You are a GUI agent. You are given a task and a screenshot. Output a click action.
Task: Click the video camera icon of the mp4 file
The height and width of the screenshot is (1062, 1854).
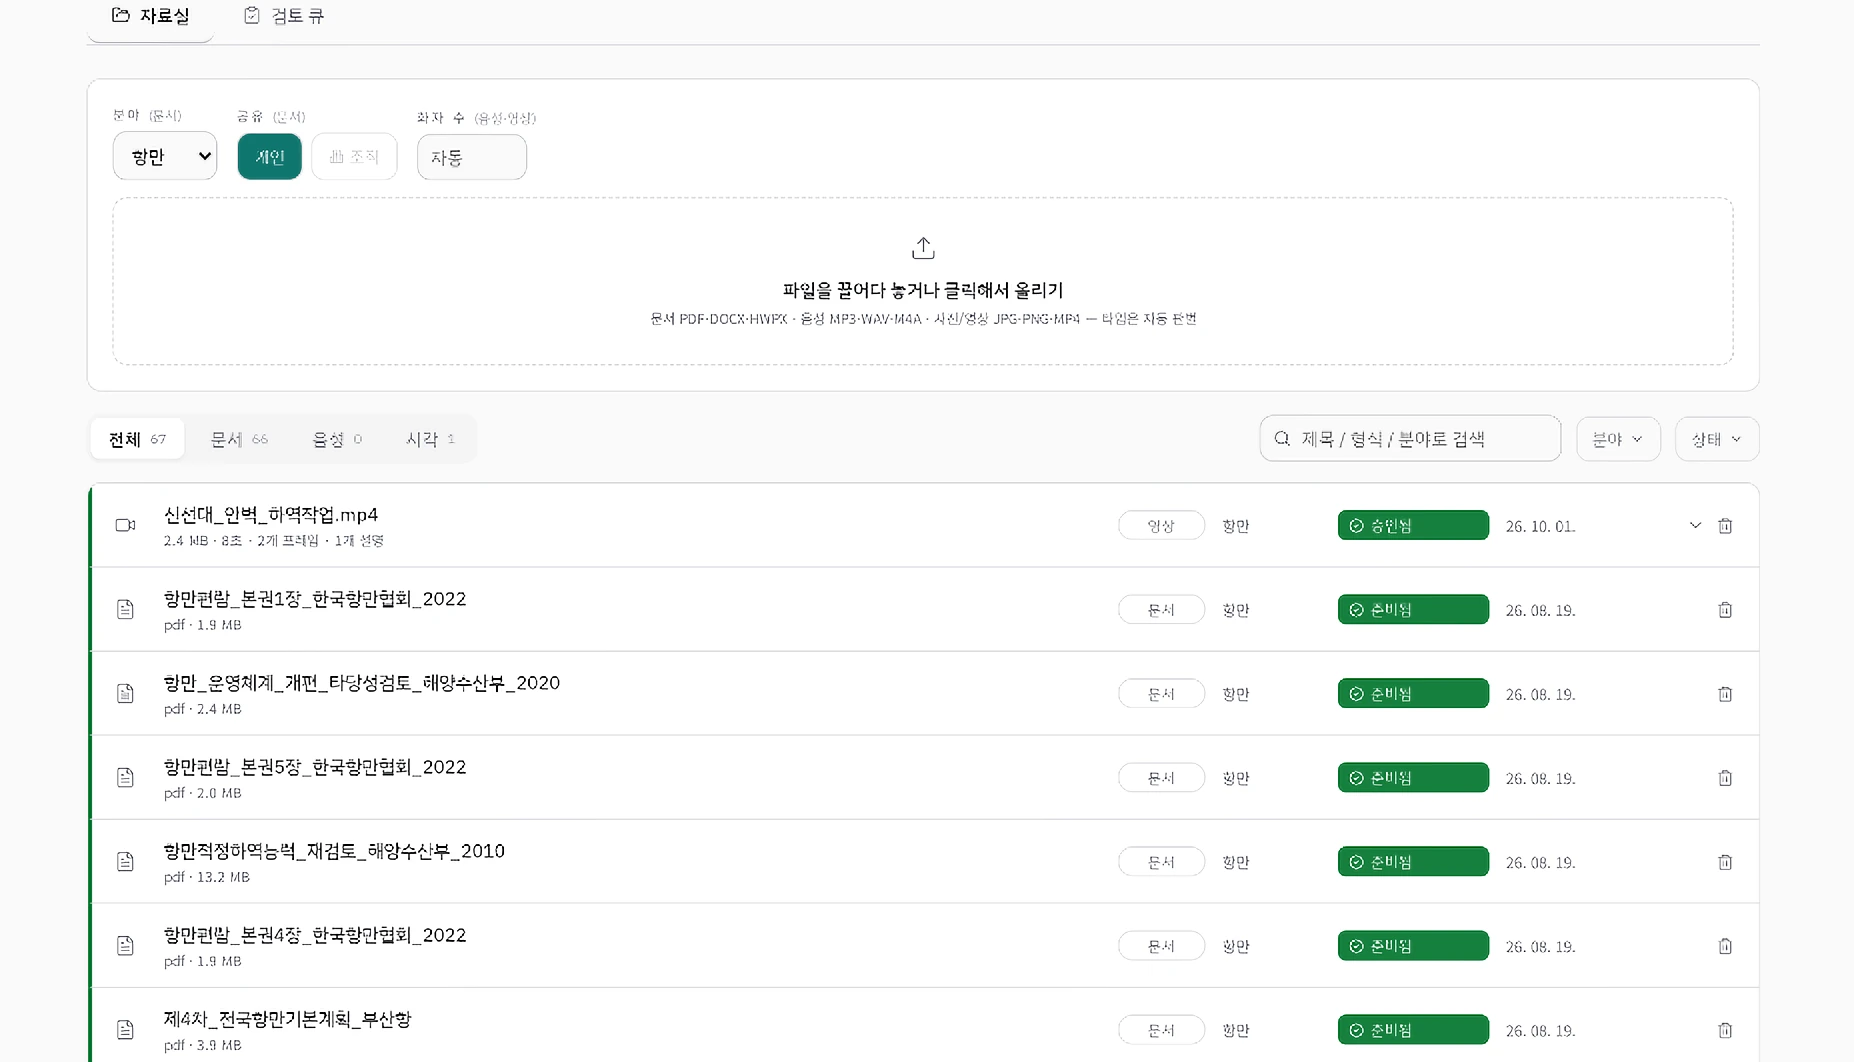(125, 525)
